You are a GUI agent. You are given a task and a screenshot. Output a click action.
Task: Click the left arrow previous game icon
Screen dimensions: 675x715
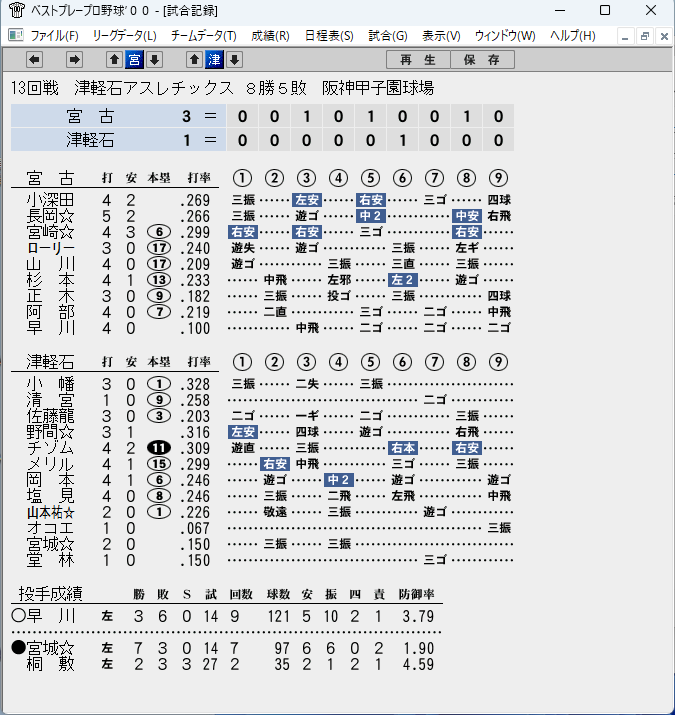click(x=35, y=59)
